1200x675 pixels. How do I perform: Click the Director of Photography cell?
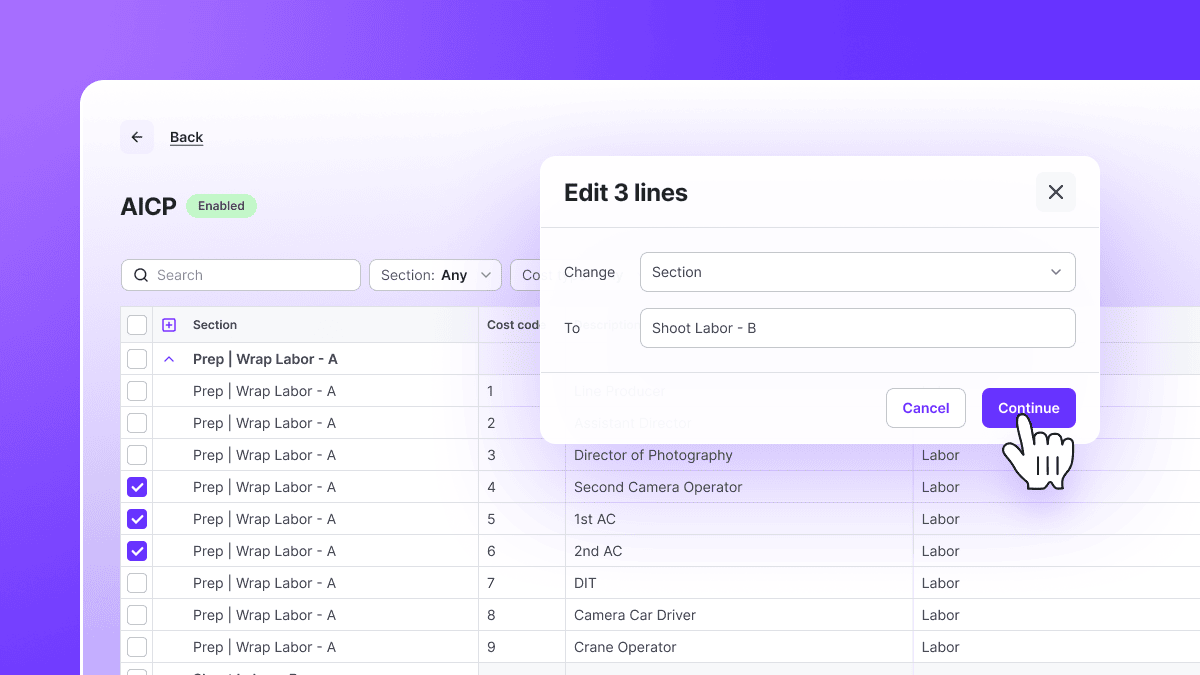[739, 455]
